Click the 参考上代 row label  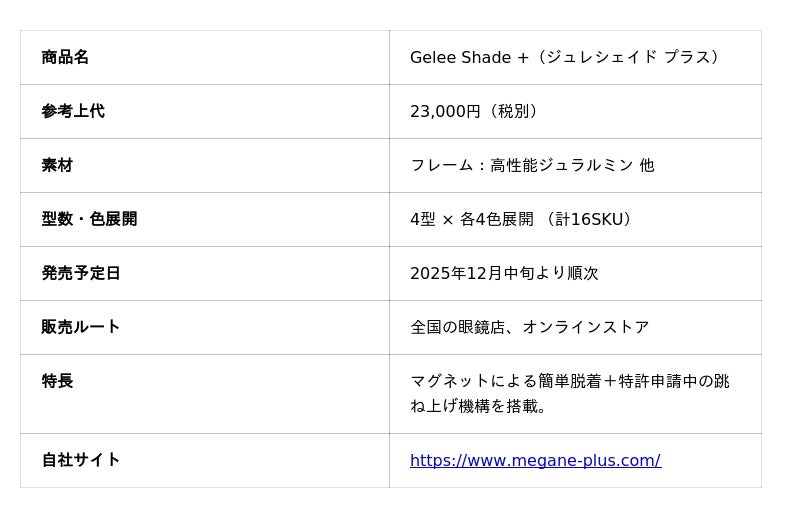(x=73, y=111)
